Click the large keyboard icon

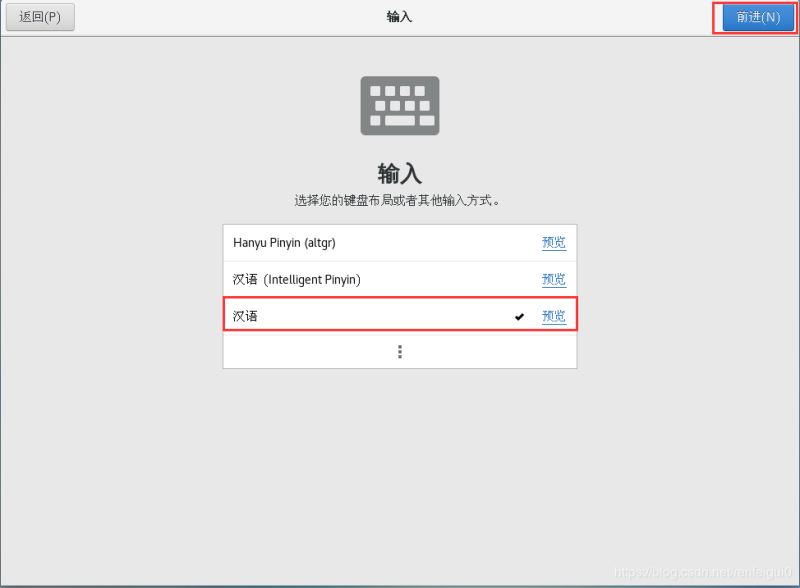coord(399,106)
